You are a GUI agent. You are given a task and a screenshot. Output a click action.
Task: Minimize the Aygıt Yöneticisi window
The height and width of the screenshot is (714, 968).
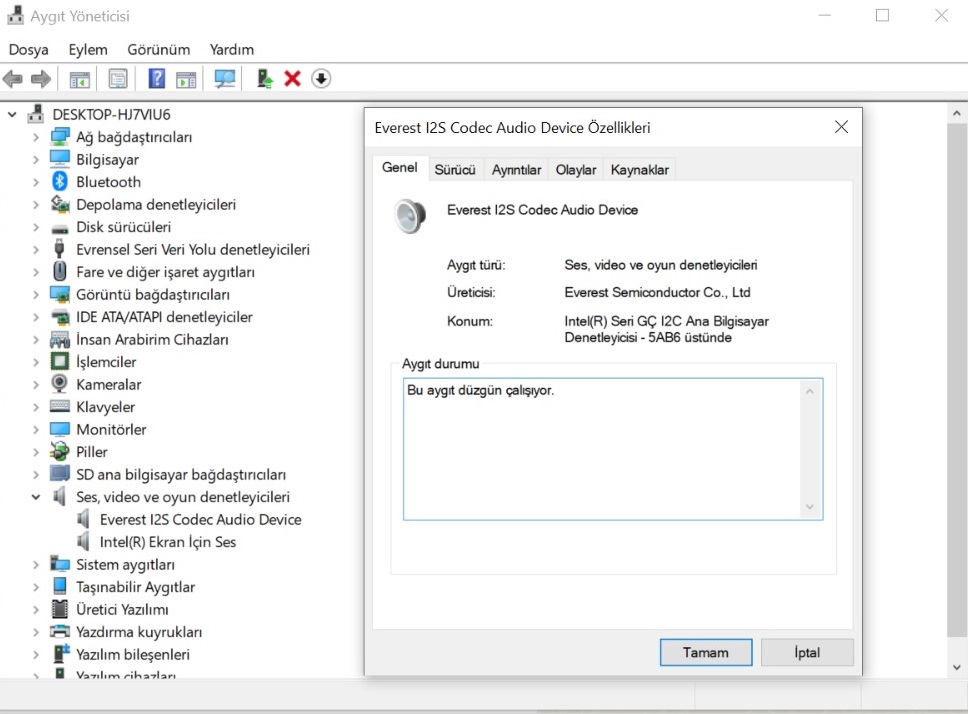coord(825,15)
